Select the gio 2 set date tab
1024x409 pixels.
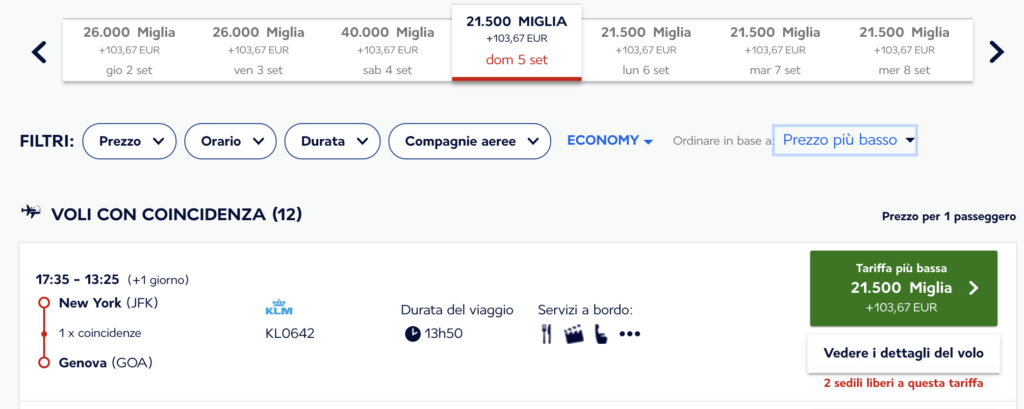[x=129, y=51]
